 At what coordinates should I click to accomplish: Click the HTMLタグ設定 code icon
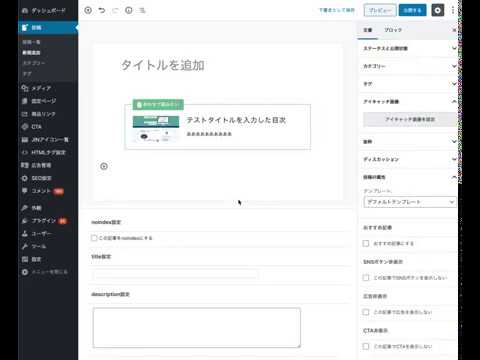pos(25,152)
